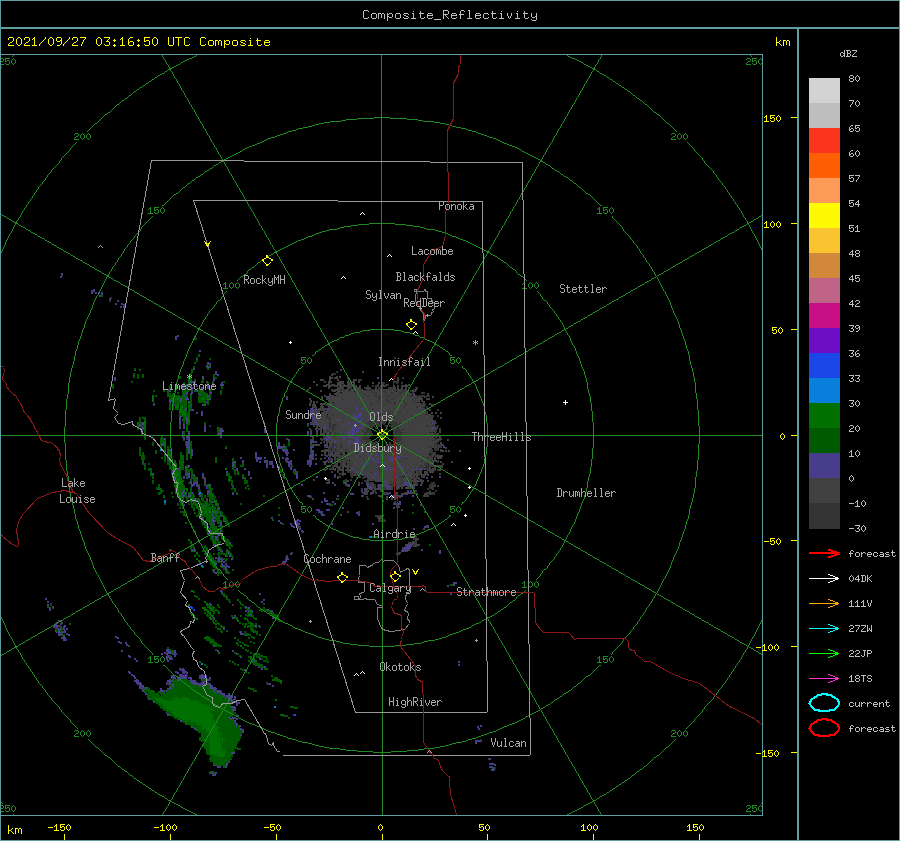Click the light gray 80 dBZ swatch
900x841 pixels.
pos(824,91)
